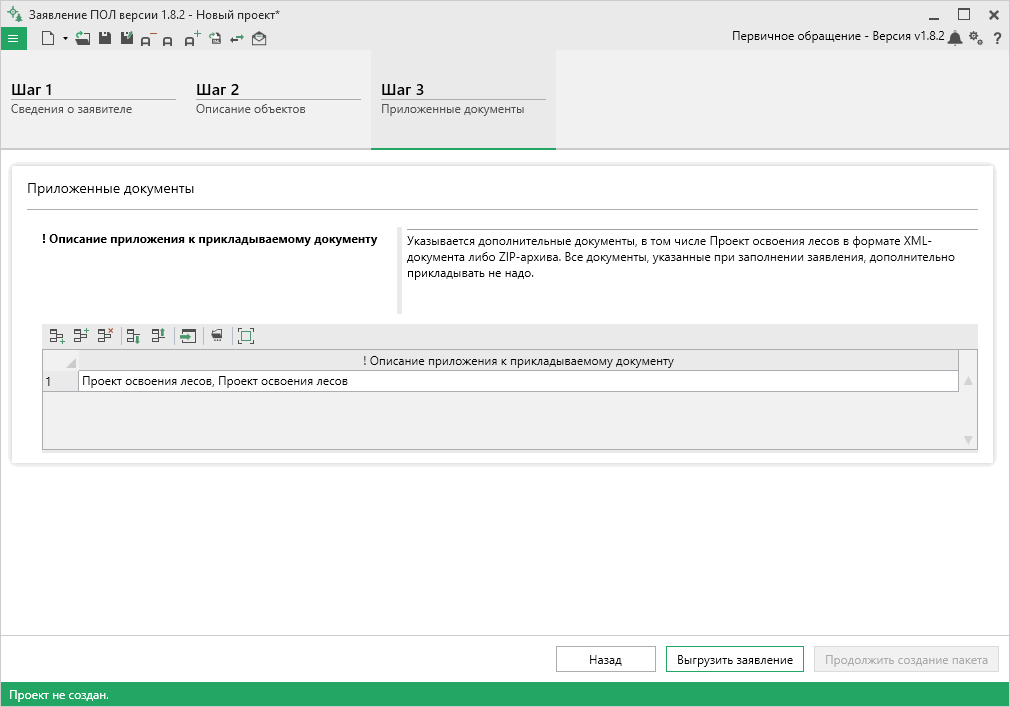Screen dimensions: 1010x707
Task: Move the row up with the green up arrow icon
Action: pos(158,335)
